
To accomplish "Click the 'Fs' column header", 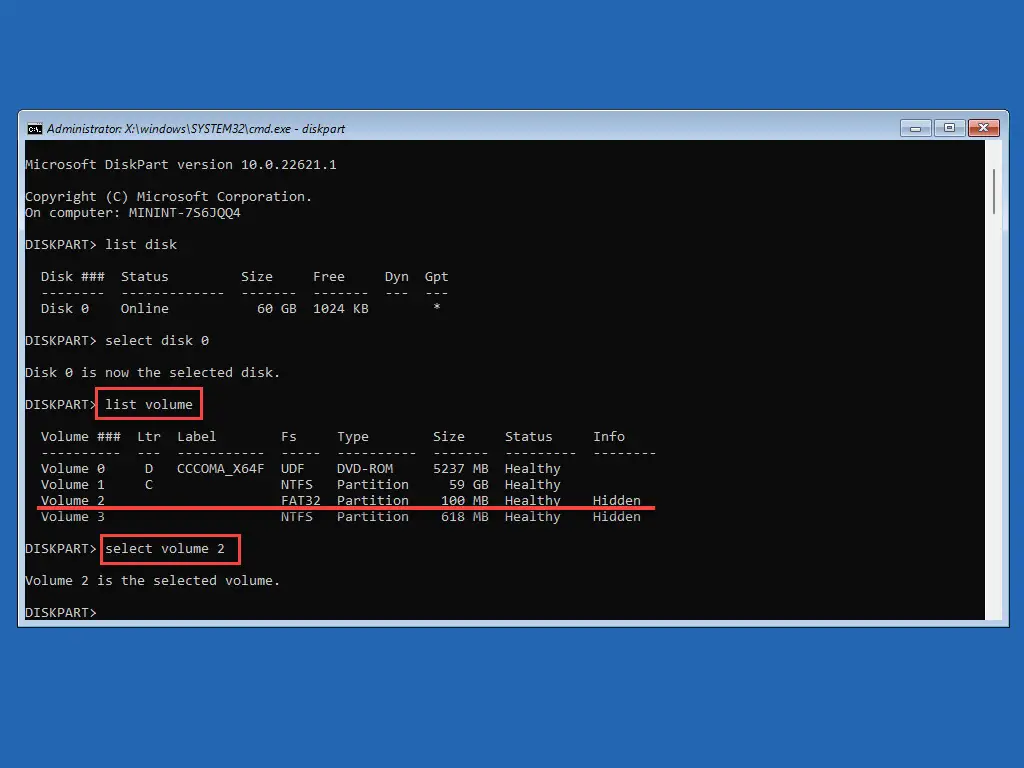I will point(289,437).
